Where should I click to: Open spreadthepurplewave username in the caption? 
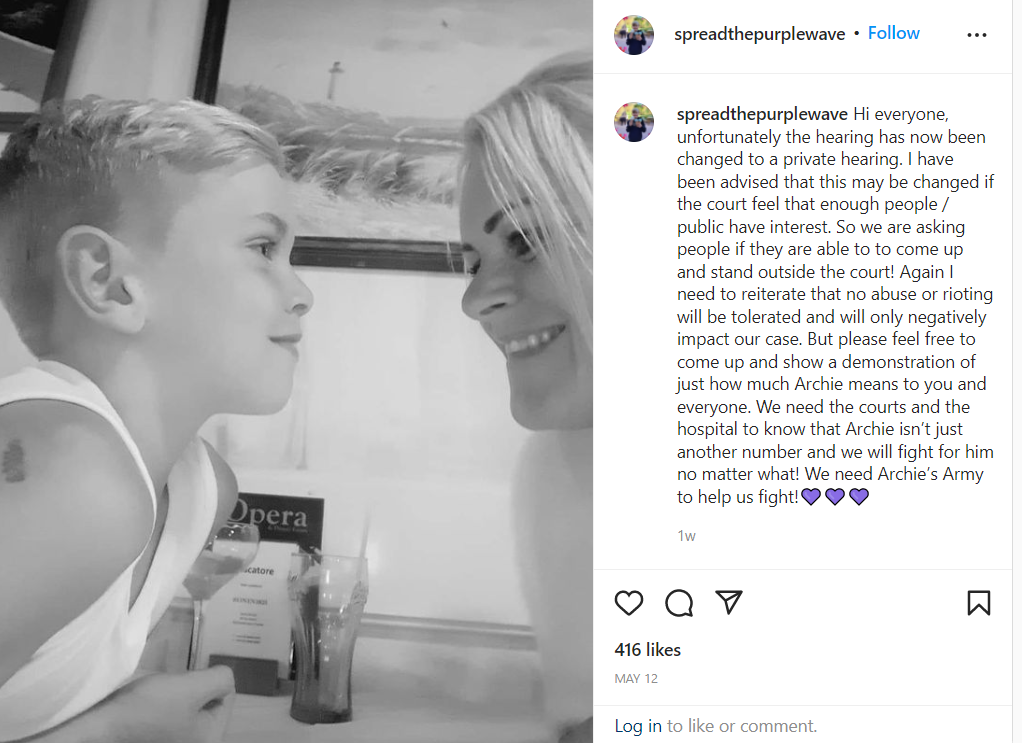[762, 114]
